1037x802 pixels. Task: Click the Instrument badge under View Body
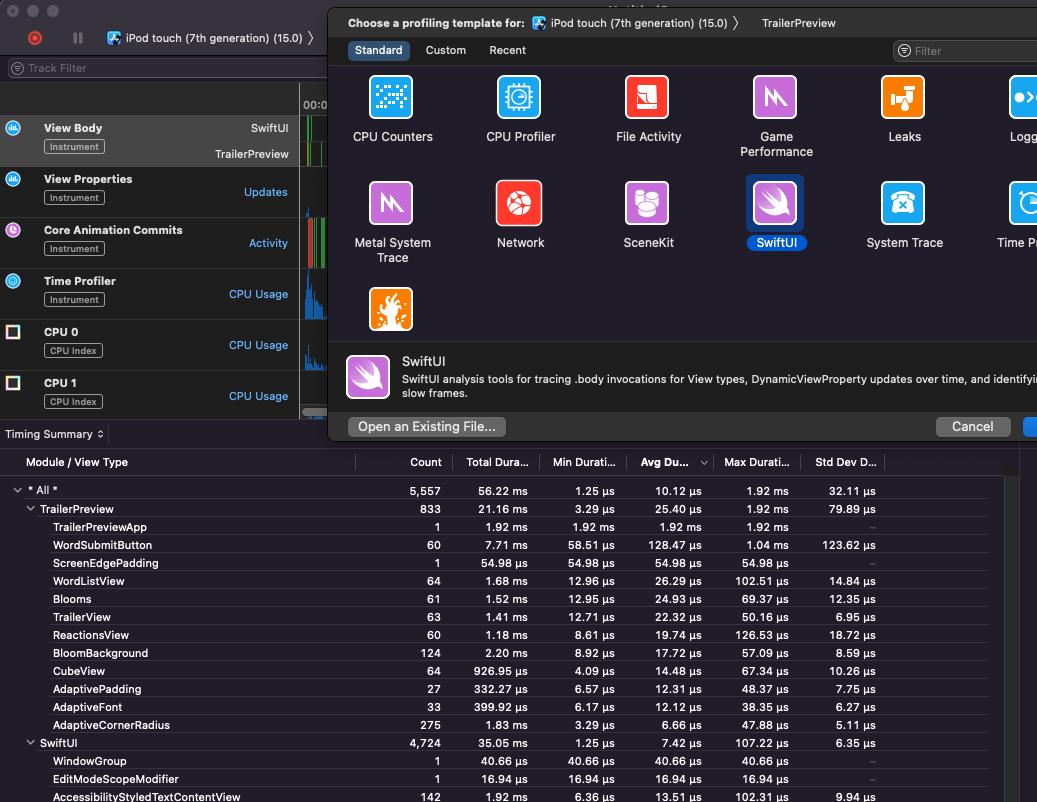[74, 147]
